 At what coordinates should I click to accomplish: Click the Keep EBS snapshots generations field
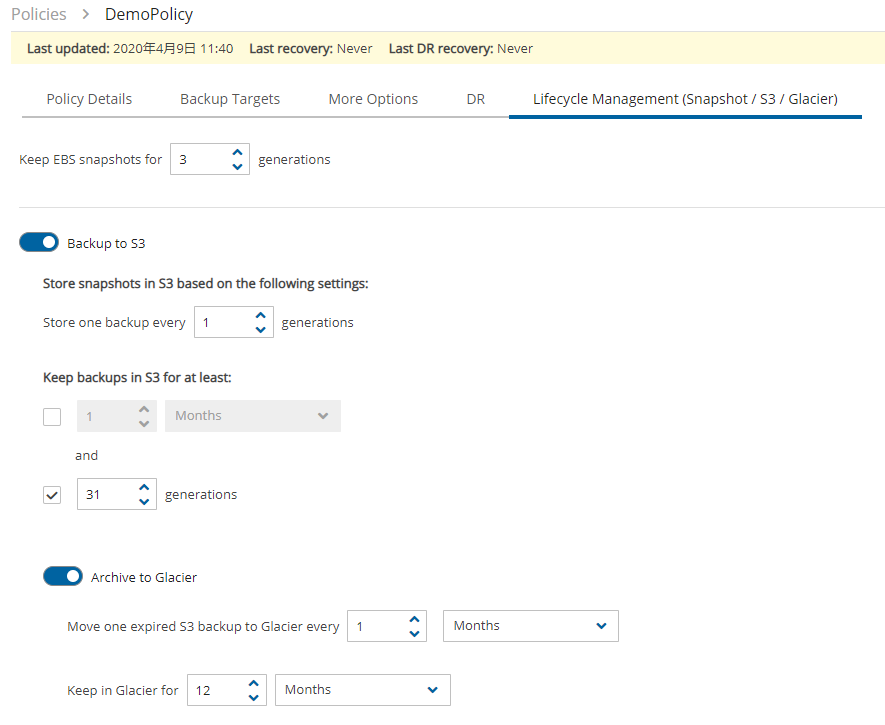point(210,159)
